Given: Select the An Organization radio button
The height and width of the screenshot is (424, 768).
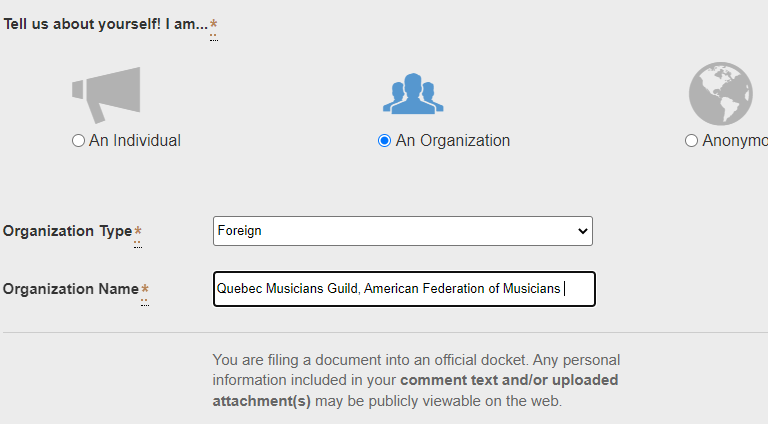Looking at the screenshot, I should (384, 141).
